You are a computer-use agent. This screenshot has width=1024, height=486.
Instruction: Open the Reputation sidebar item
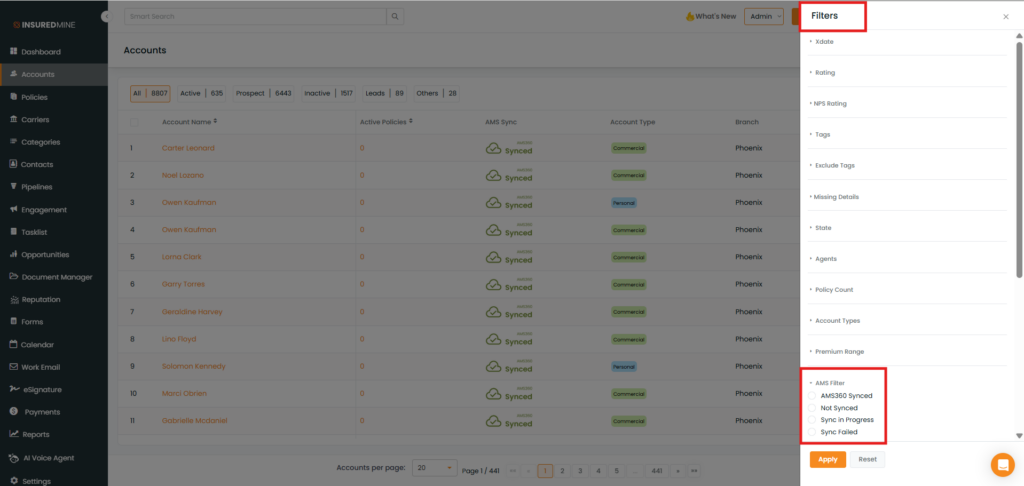coord(41,299)
